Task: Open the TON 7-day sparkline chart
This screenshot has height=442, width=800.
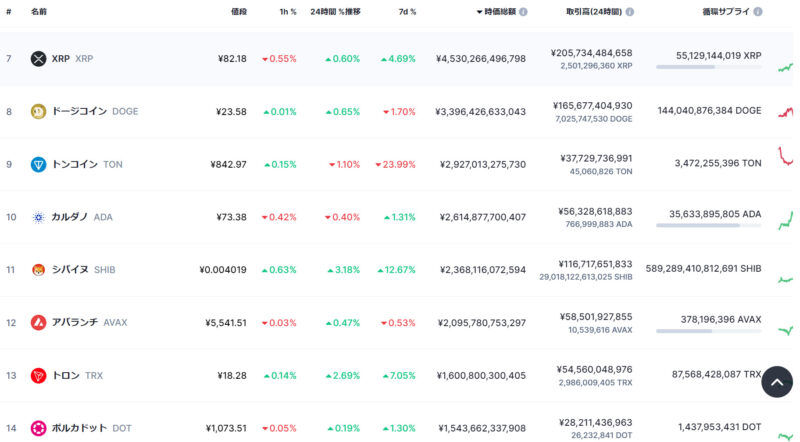Action: point(785,156)
